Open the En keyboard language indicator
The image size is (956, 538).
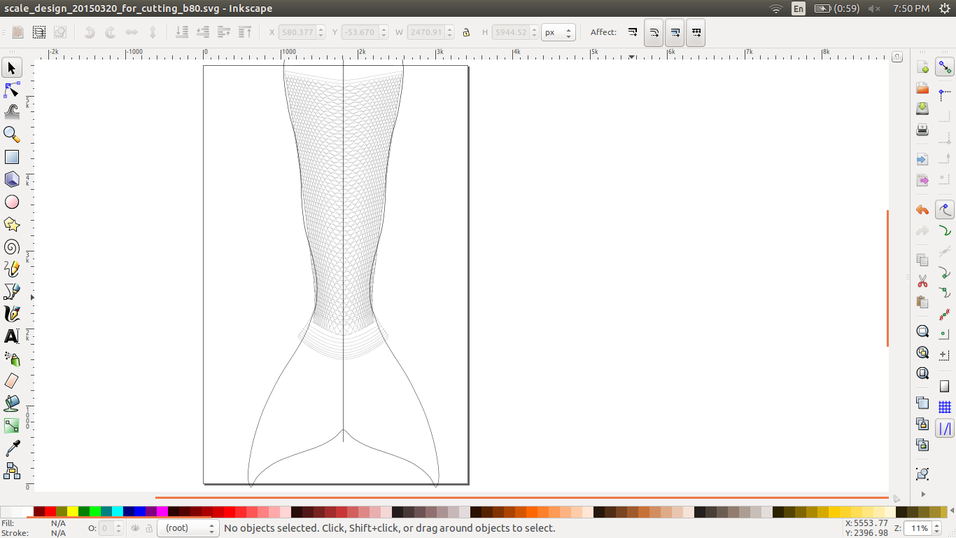coord(798,8)
